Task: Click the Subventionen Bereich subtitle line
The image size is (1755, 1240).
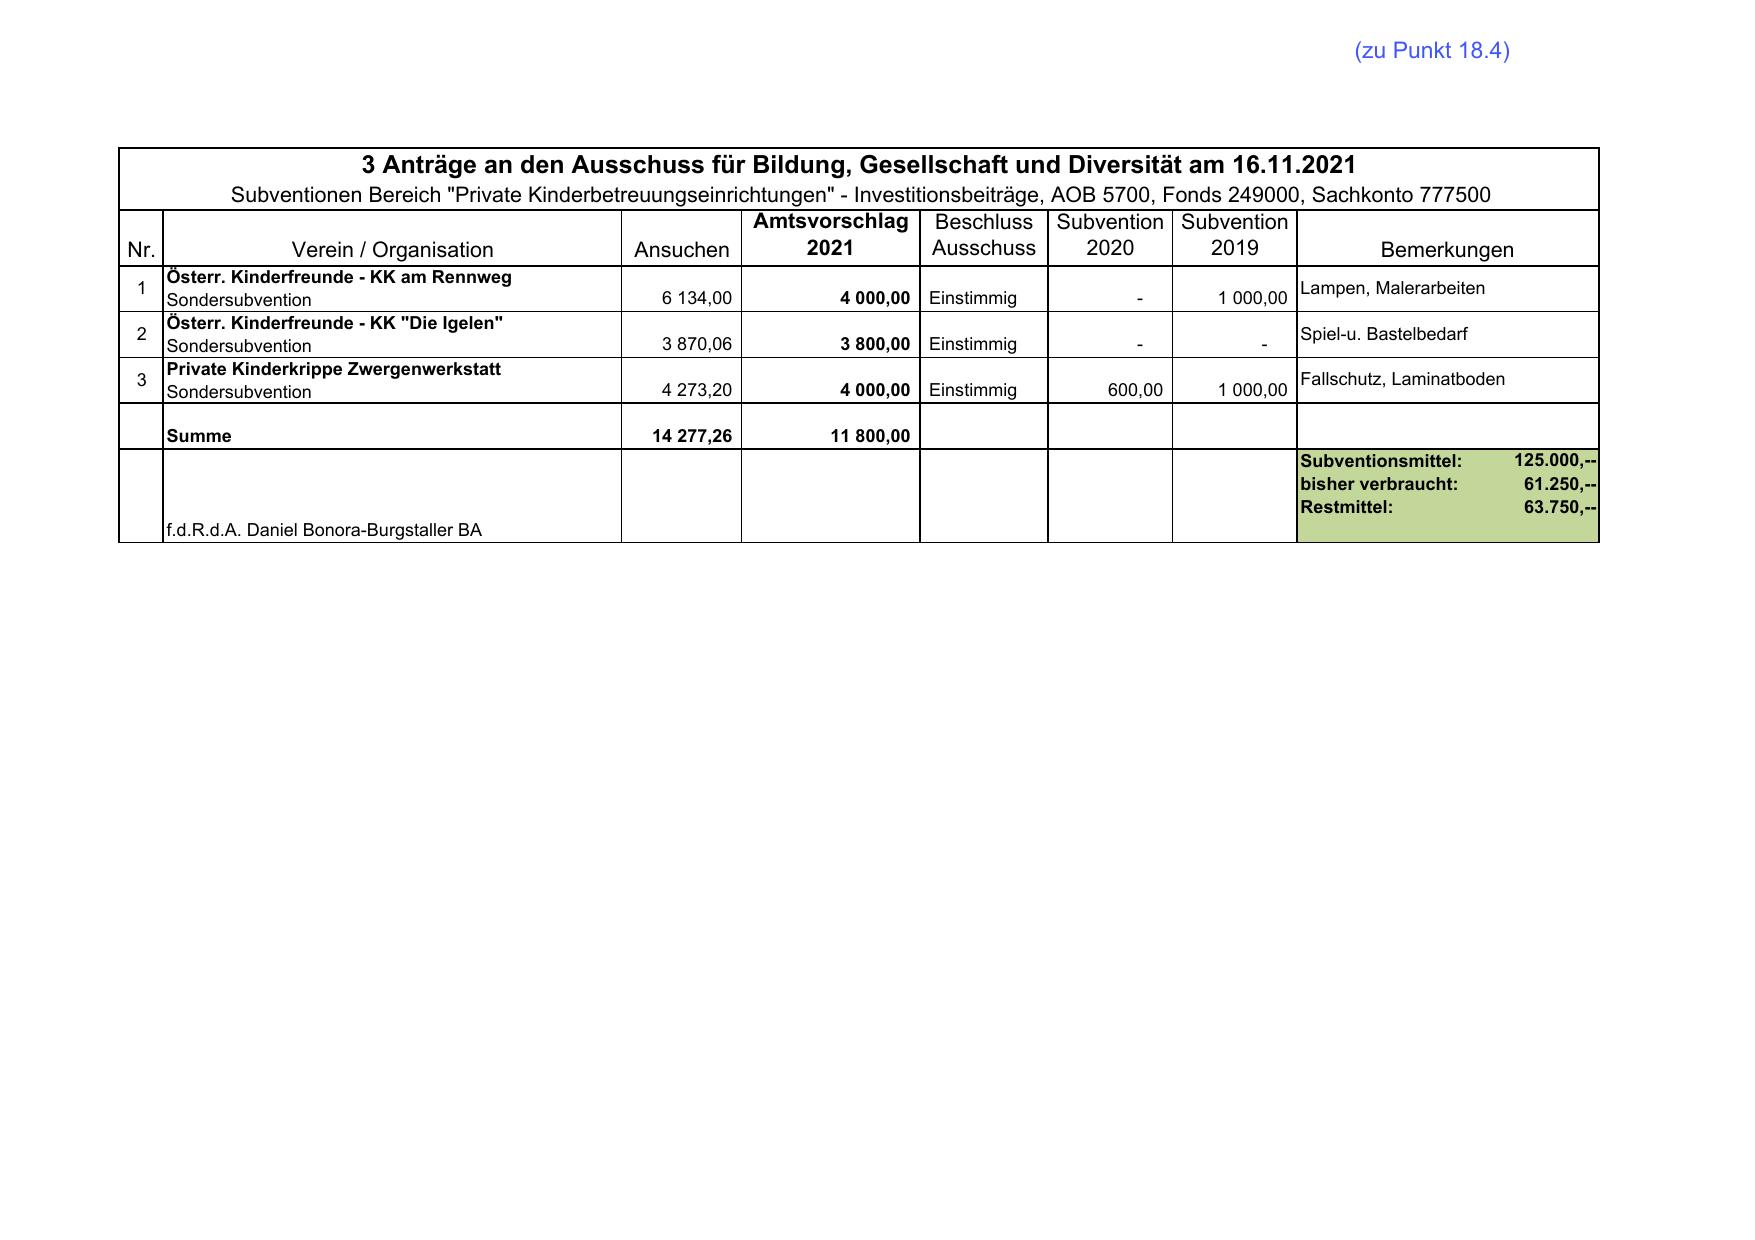Action: (x=860, y=195)
